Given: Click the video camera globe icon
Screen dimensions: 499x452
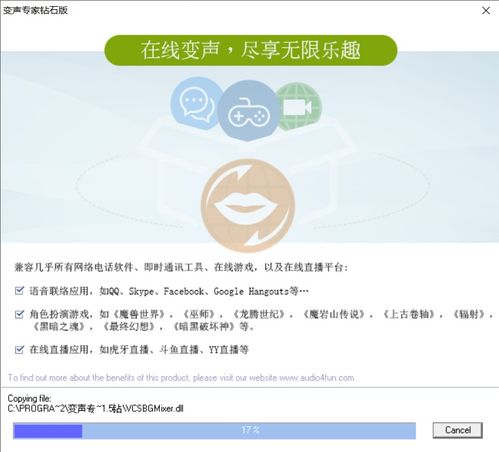Looking at the screenshot, I should [299, 107].
